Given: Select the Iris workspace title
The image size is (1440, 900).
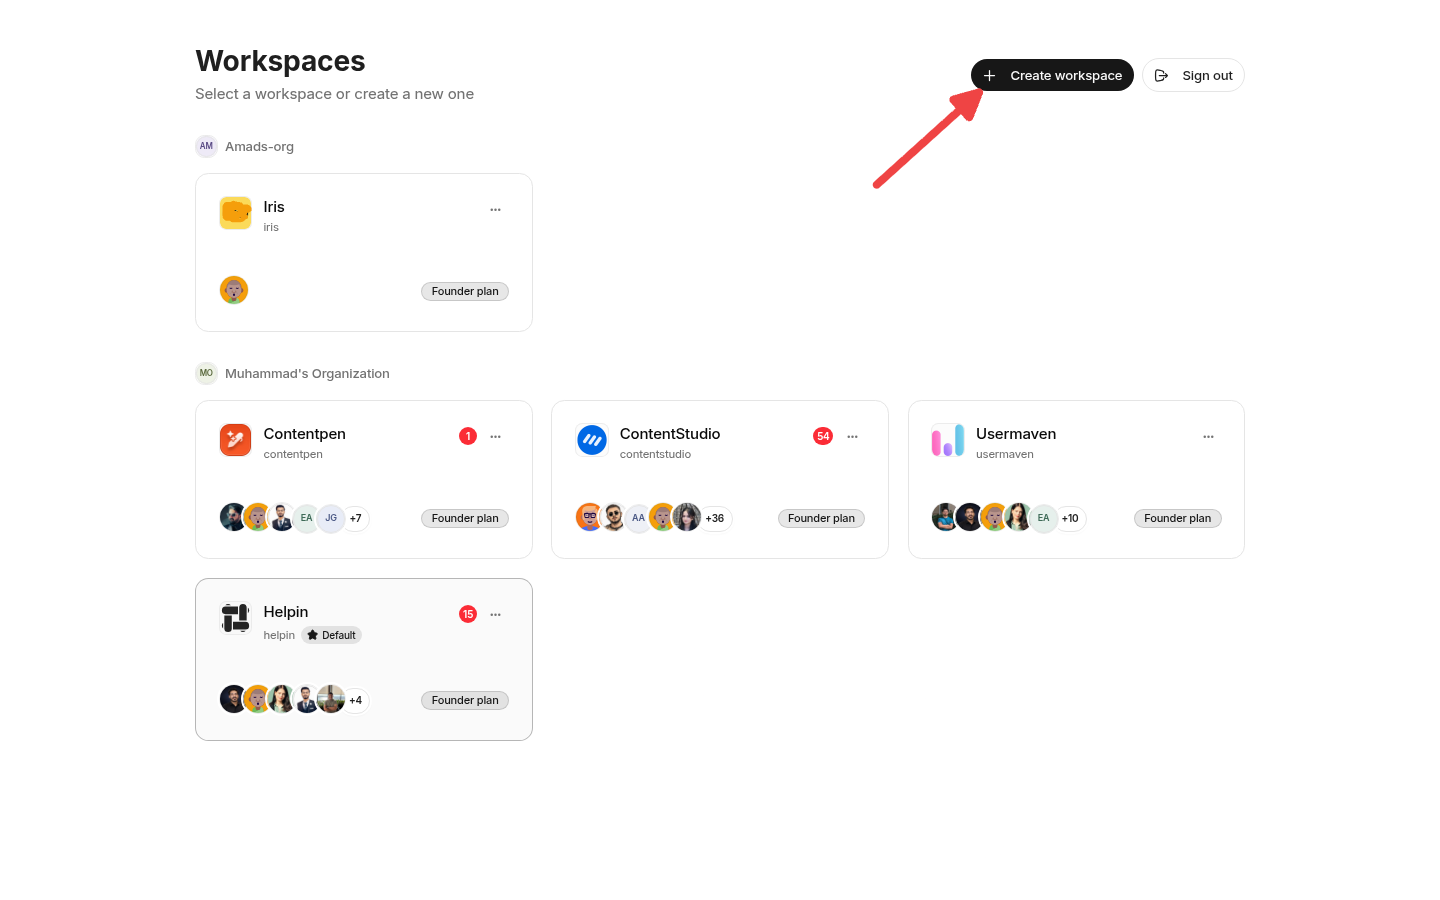Looking at the screenshot, I should [274, 207].
